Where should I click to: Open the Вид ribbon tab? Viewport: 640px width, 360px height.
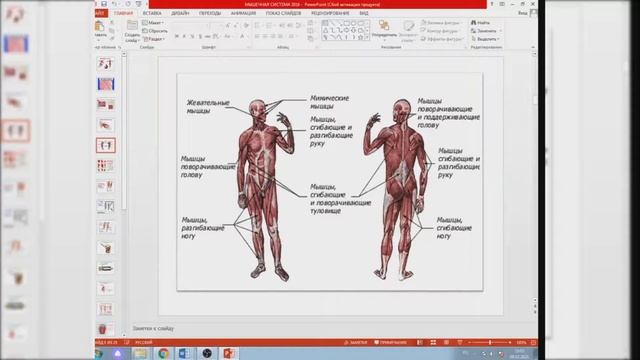tap(364, 13)
